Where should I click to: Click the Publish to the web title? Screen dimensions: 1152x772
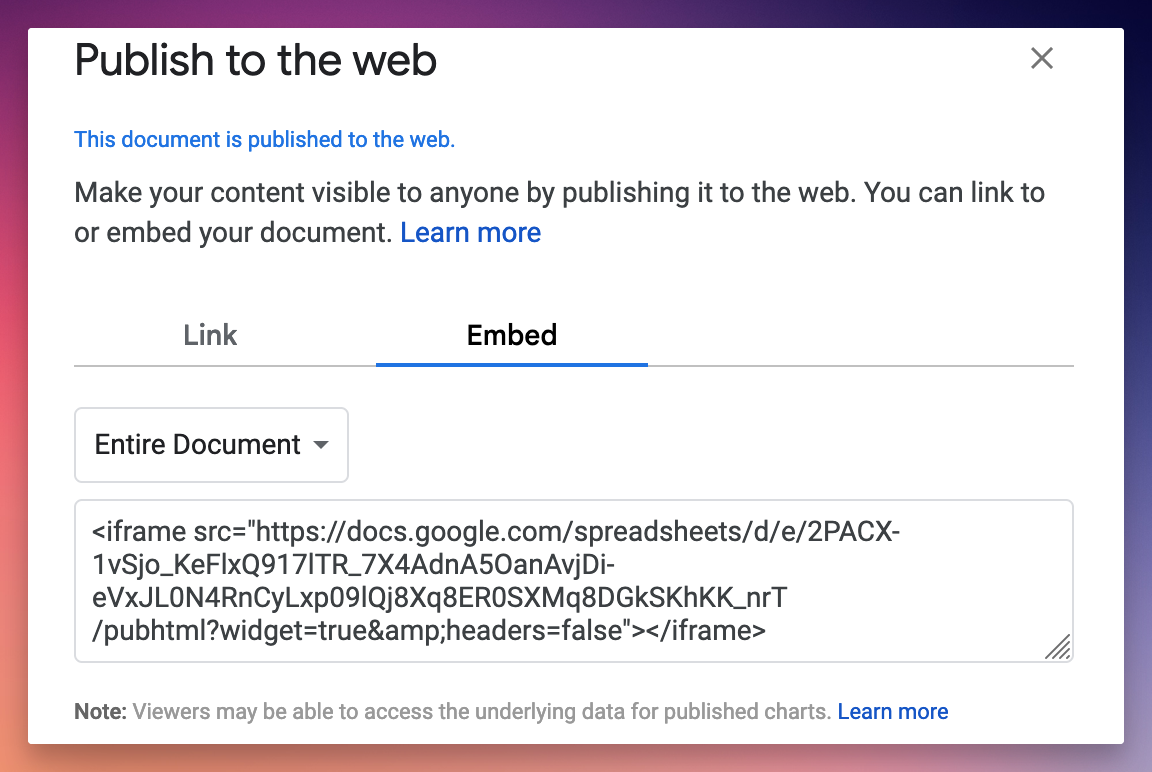tap(255, 61)
